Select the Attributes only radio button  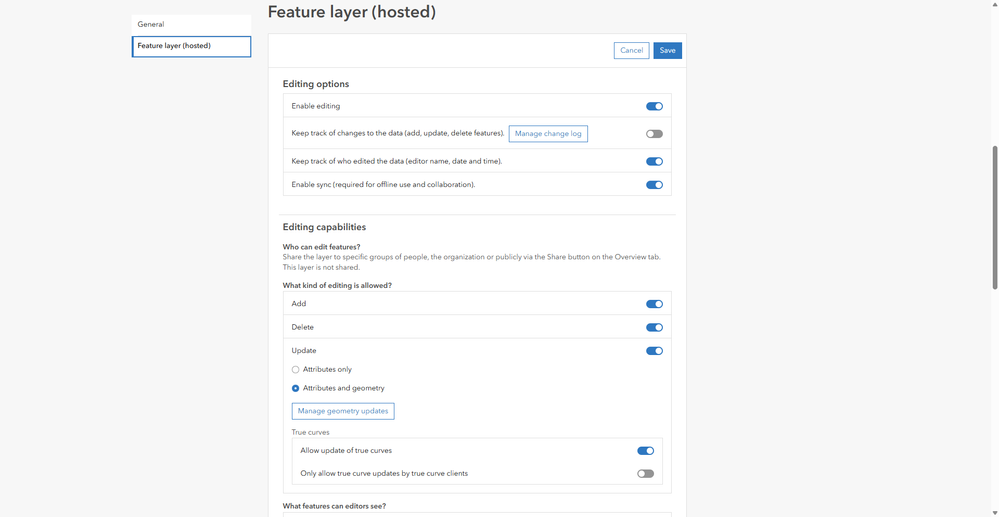point(296,370)
